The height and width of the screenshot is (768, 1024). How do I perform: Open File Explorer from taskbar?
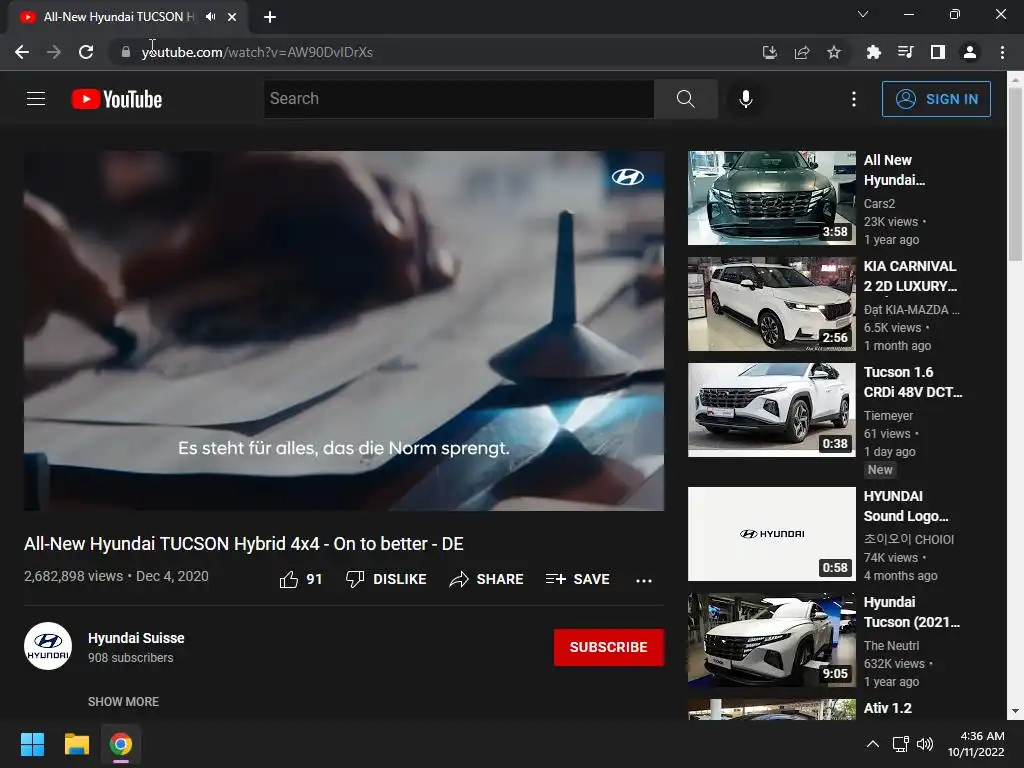[x=76, y=744]
